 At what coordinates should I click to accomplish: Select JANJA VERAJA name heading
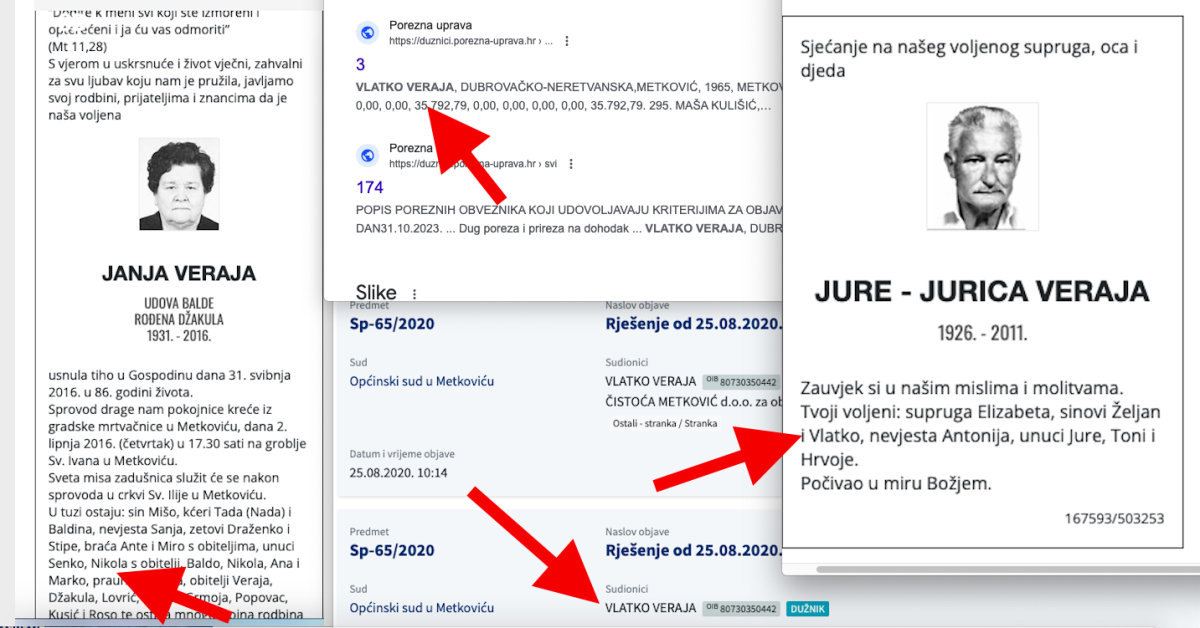click(x=179, y=273)
